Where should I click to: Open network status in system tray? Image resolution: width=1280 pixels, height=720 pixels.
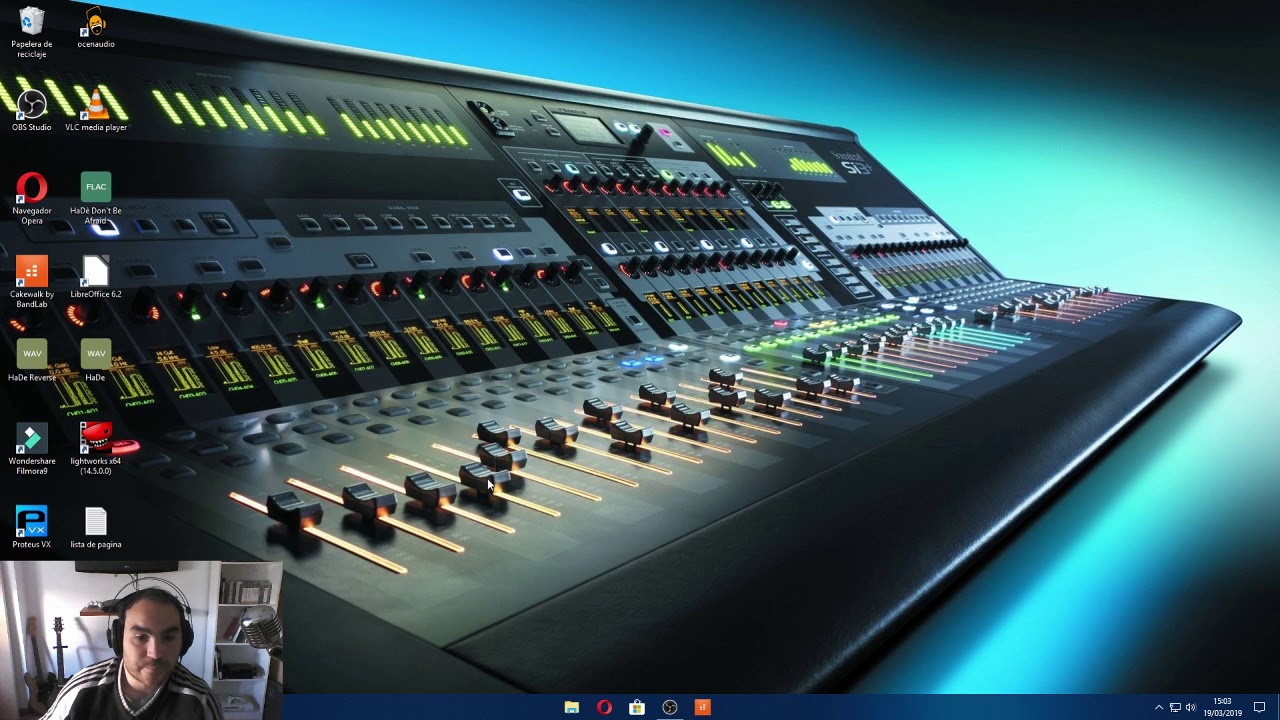click(1175, 707)
